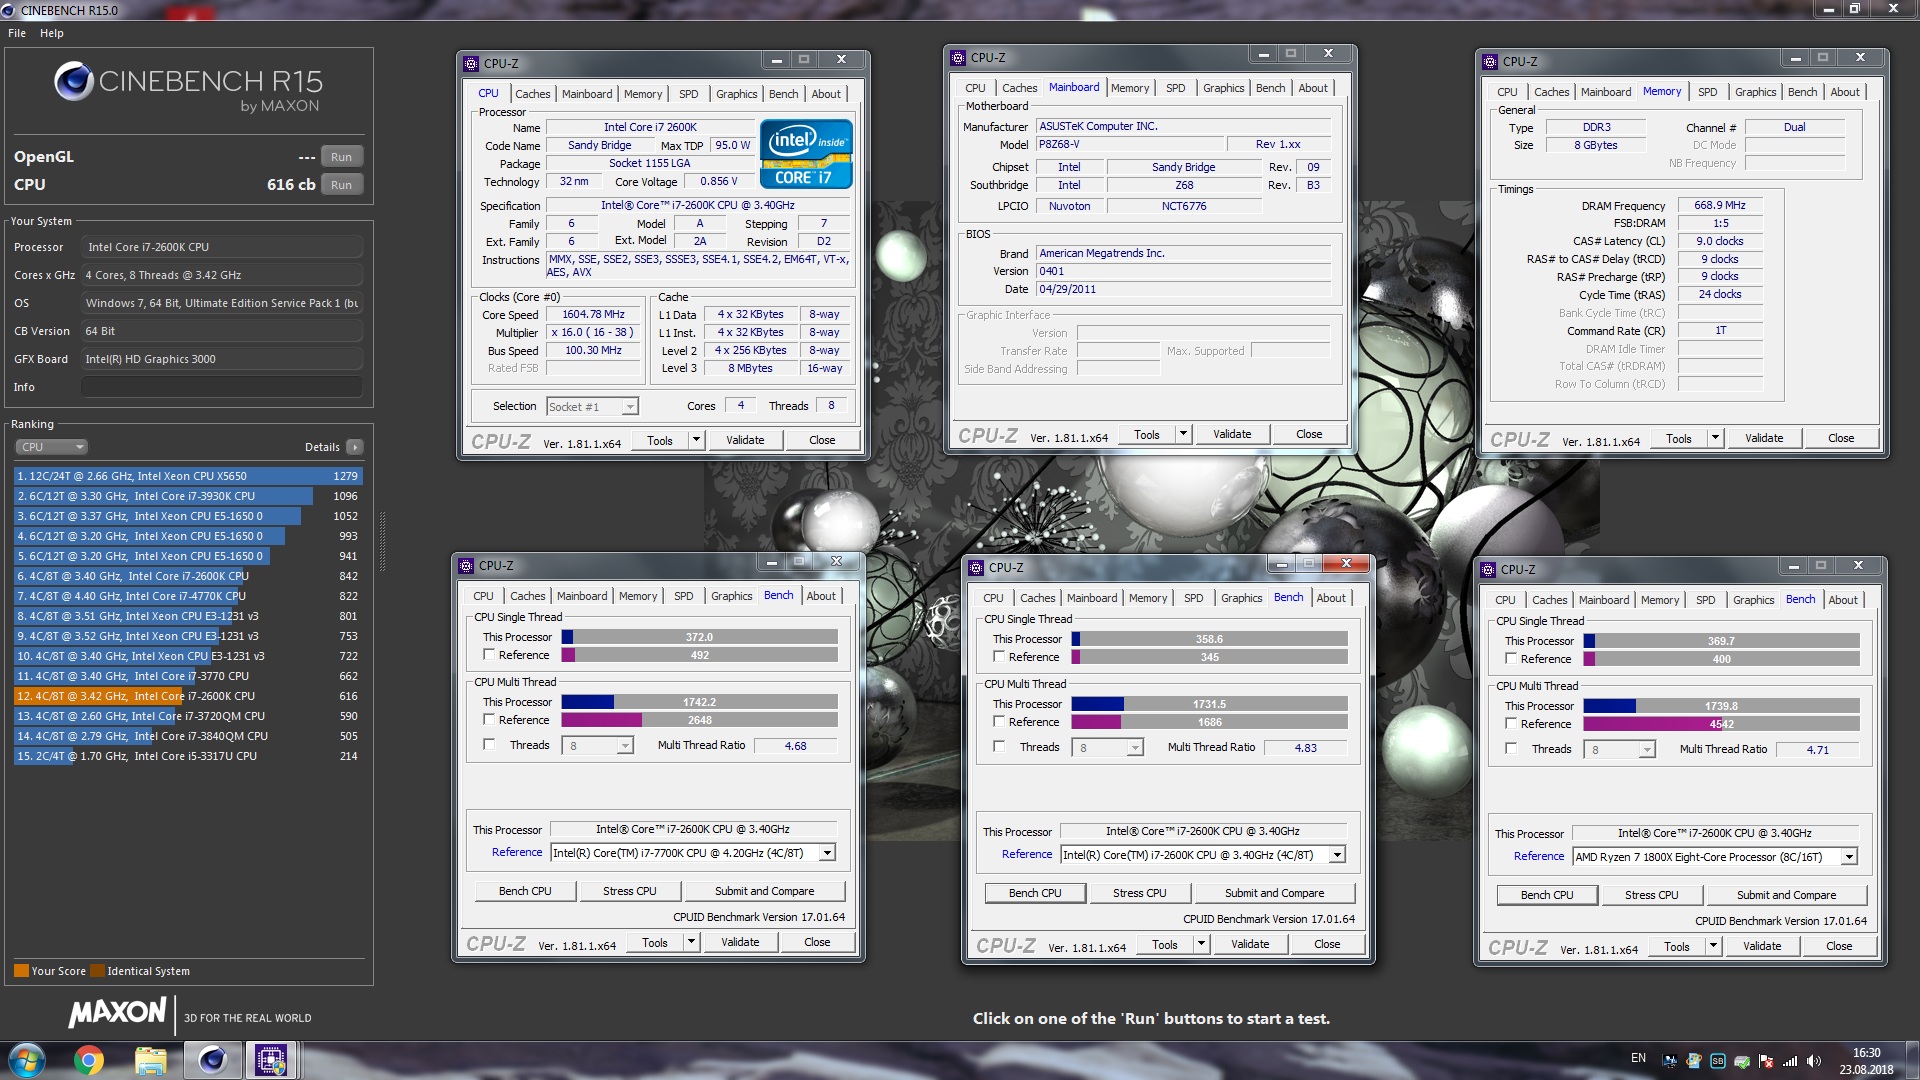Click Safely Remove Hardware tray icon
Viewport: 1920px width, 1080px height.
1742,1061
